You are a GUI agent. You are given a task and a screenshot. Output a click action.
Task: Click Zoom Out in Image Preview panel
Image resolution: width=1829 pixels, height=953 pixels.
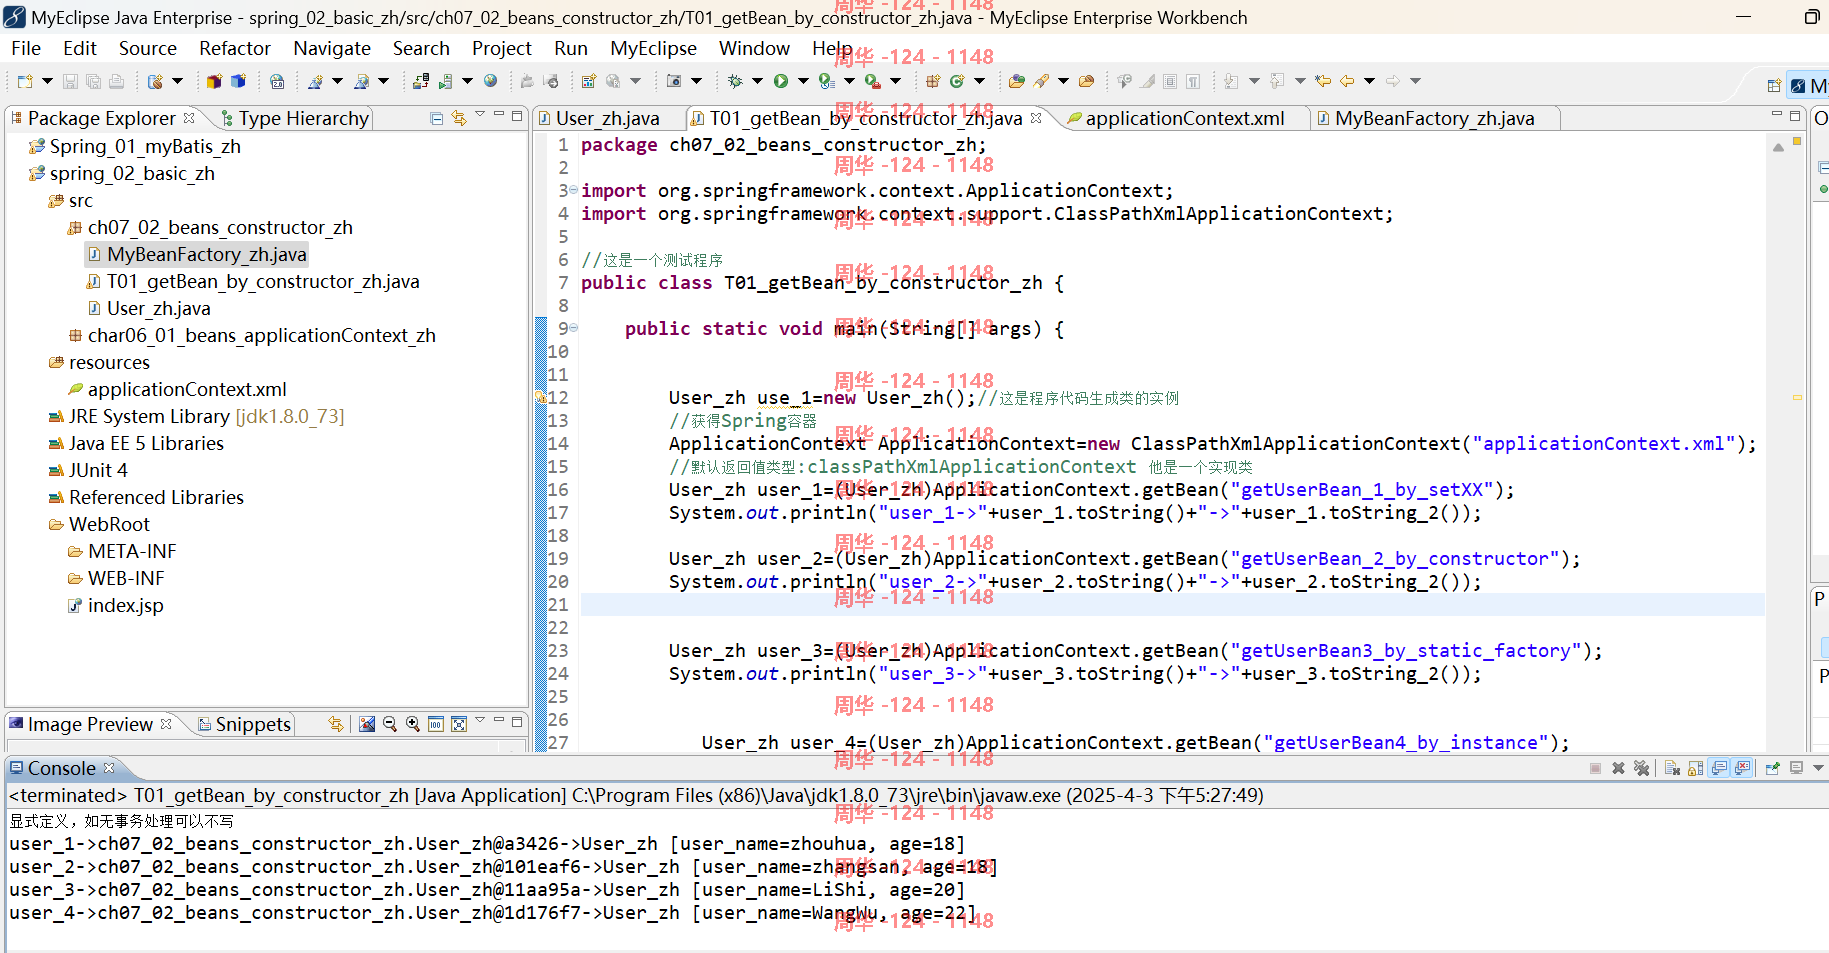390,724
